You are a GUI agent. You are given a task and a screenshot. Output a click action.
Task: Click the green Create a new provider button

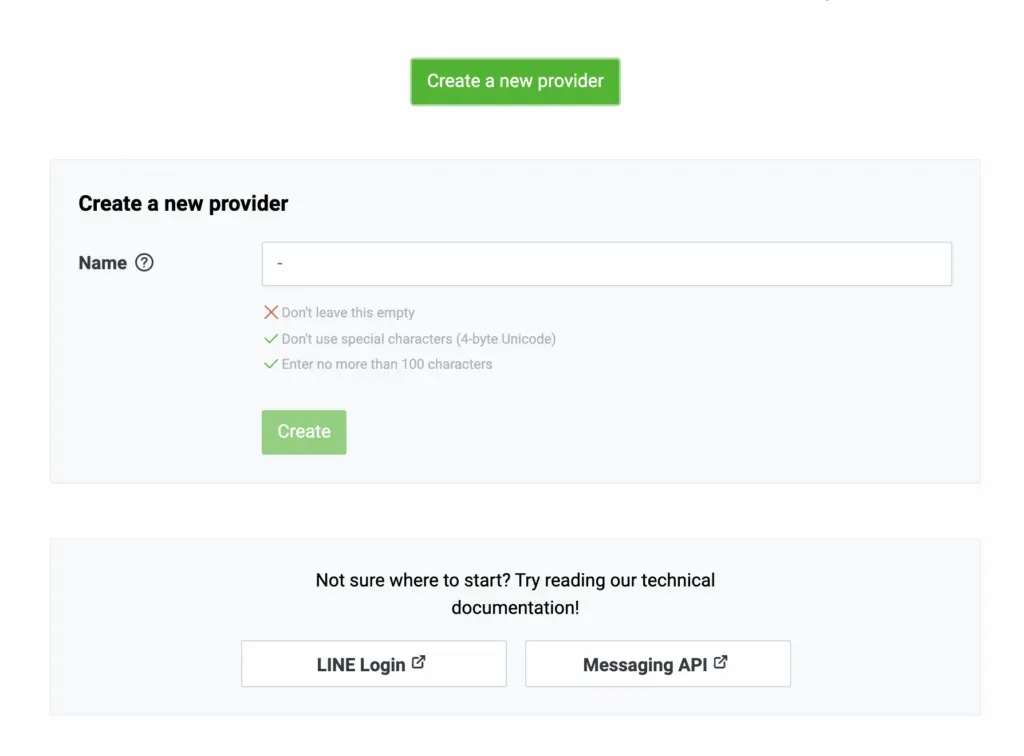coord(515,82)
